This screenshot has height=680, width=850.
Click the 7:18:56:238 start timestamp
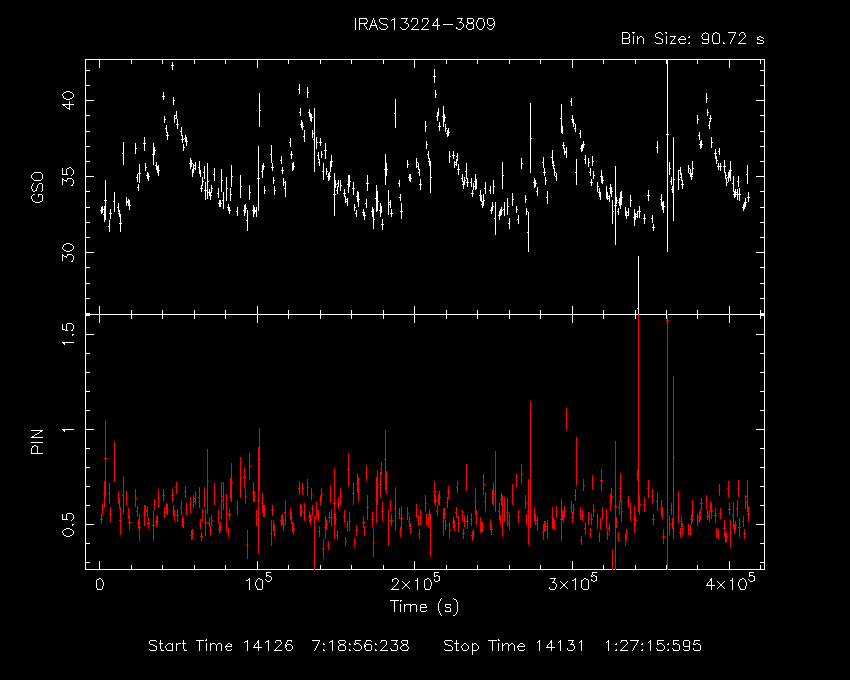[x=360, y=646]
